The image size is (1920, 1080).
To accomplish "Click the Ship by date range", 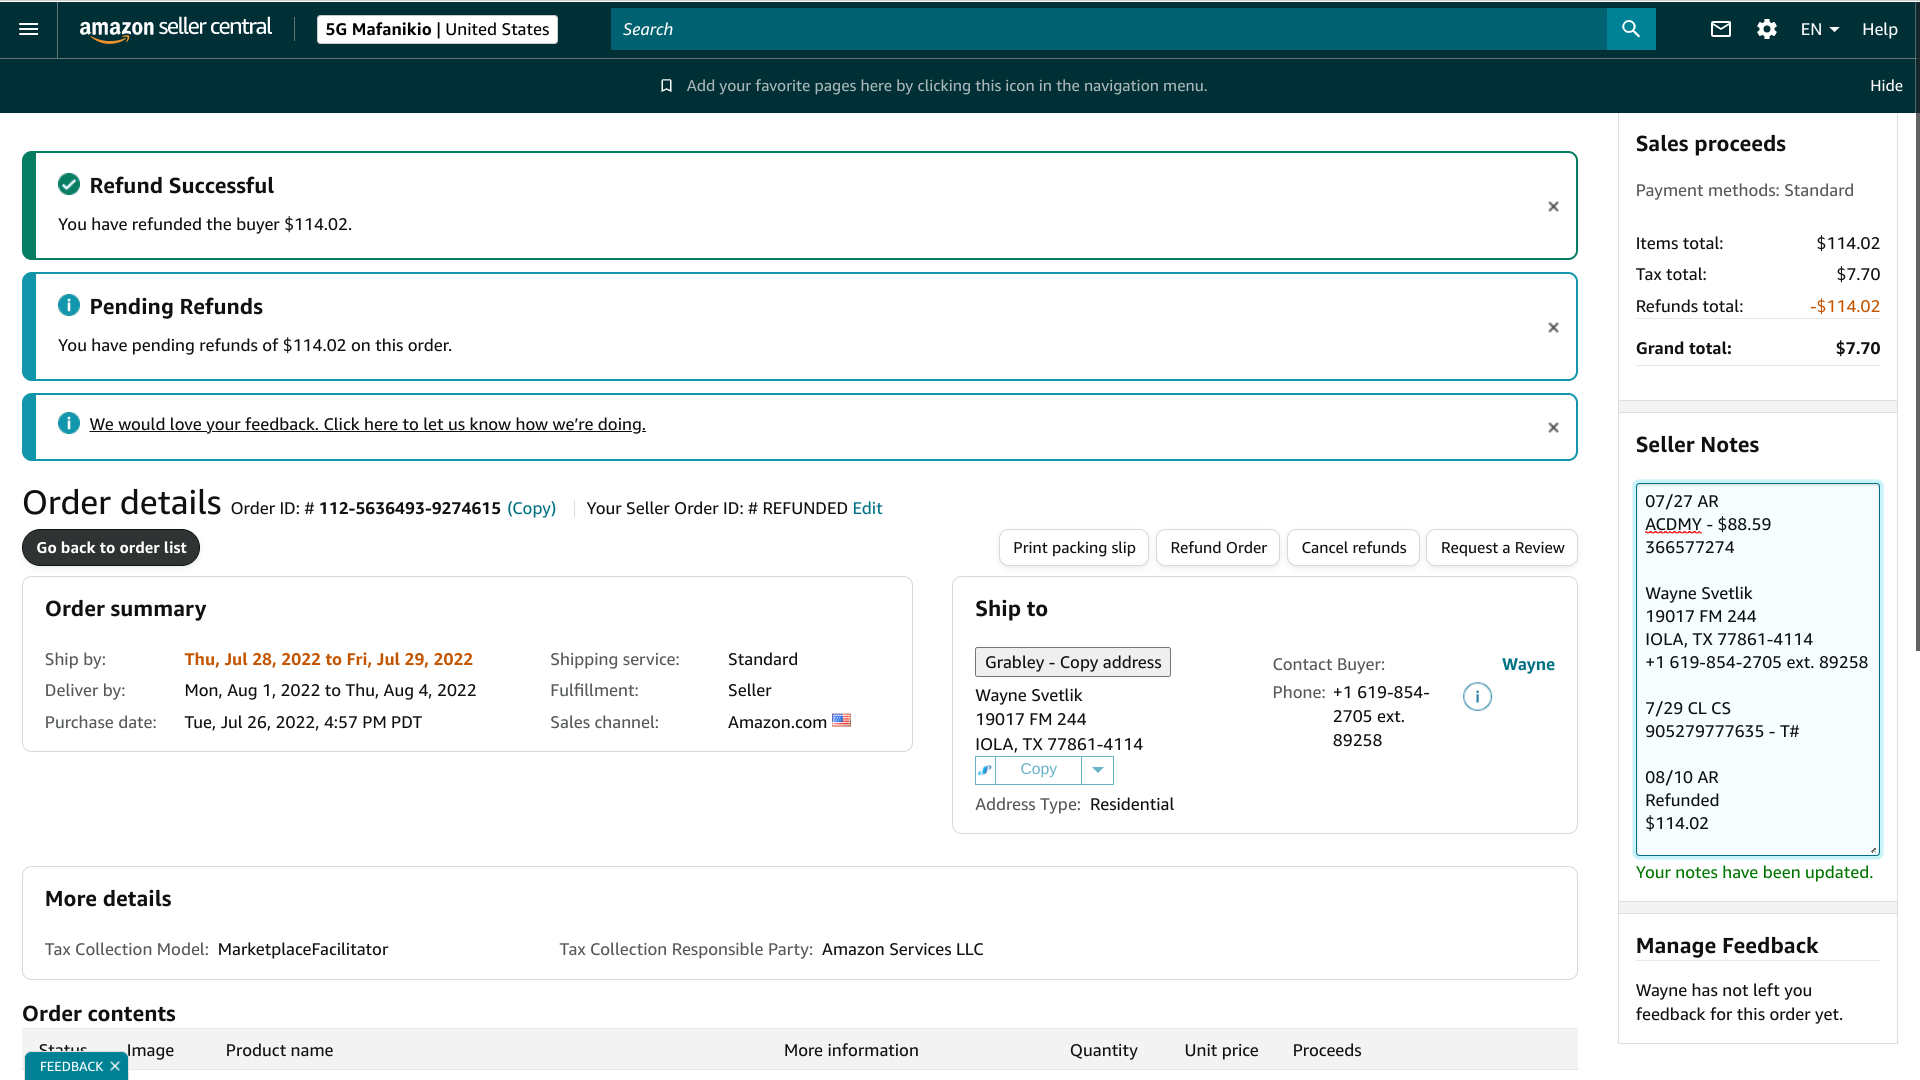I will click(x=328, y=659).
